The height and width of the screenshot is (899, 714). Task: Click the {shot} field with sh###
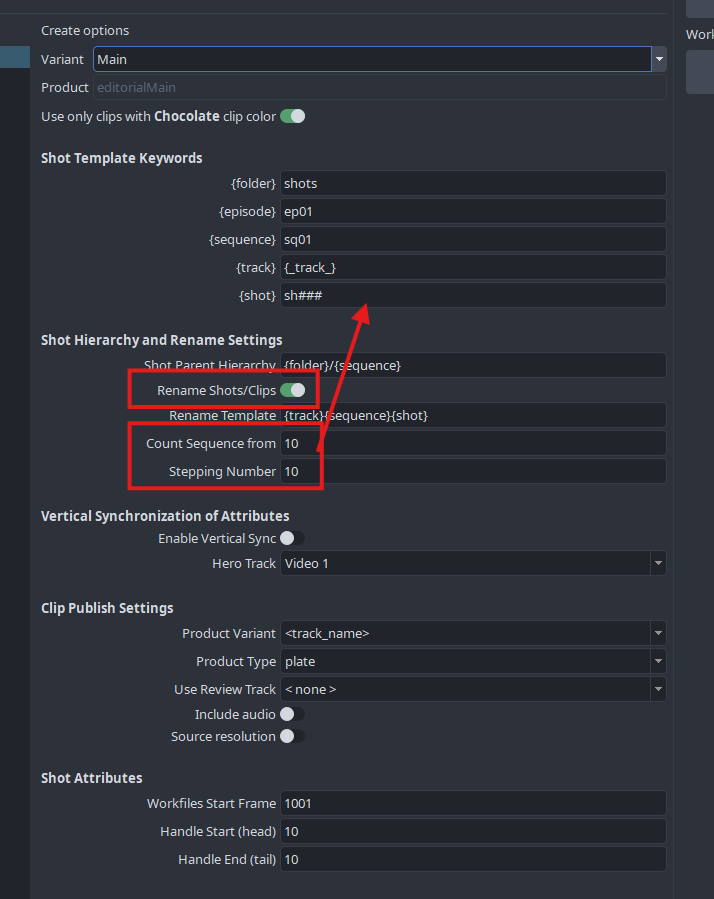click(x=473, y=296)
